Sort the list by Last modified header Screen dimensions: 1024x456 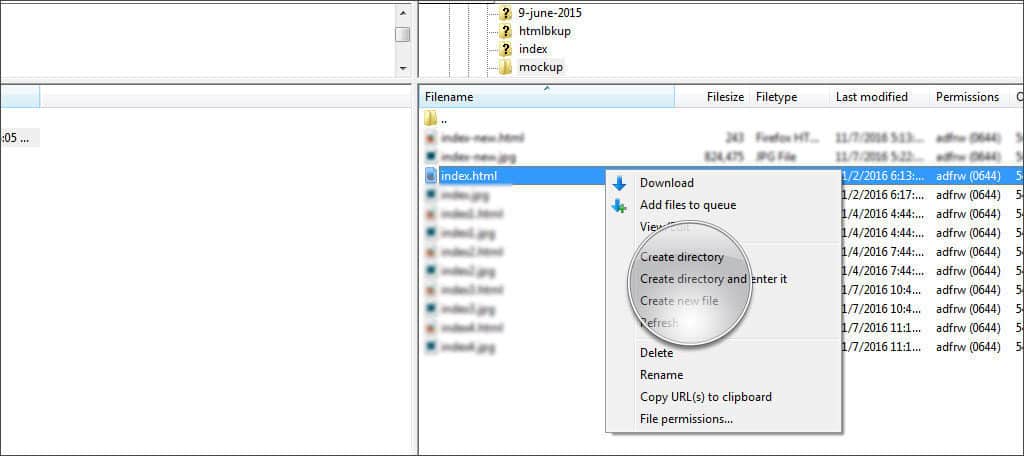871,97
